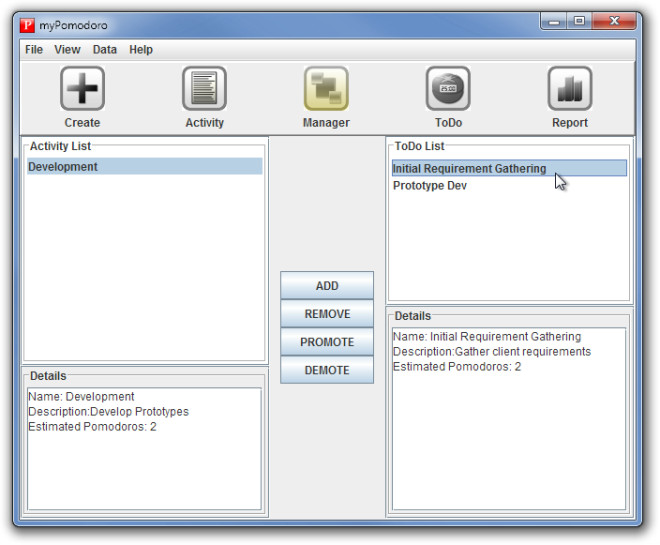The image size is (660, 545).
Task: Close the myPomodoro window
Action: (x=614, y=21)
